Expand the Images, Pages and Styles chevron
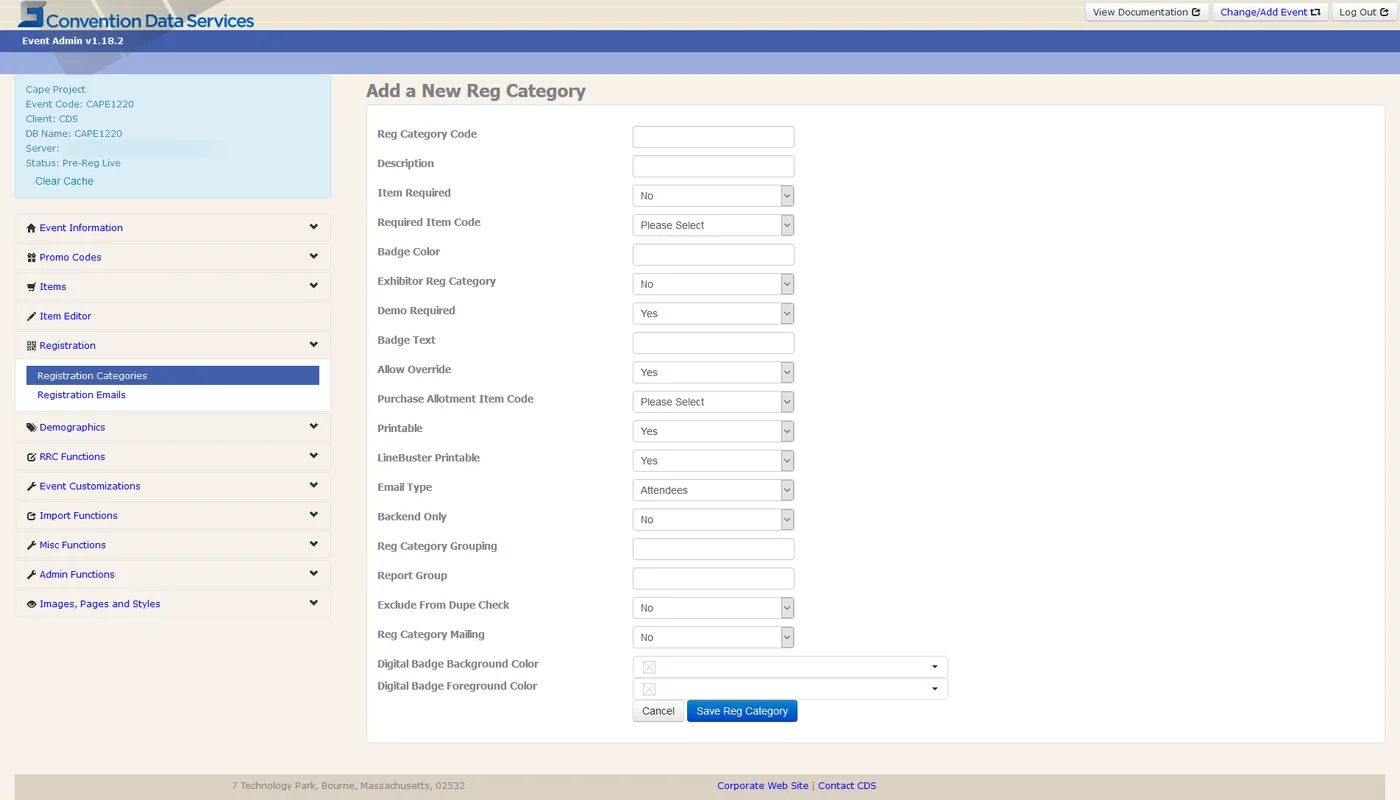Viewport: 1400px width, 800px height. (314, 603)
